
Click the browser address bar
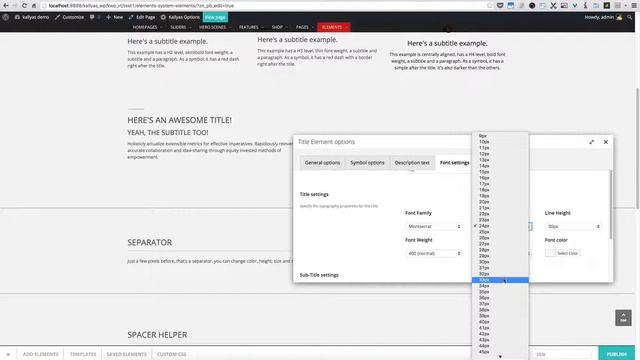[261, 6]
